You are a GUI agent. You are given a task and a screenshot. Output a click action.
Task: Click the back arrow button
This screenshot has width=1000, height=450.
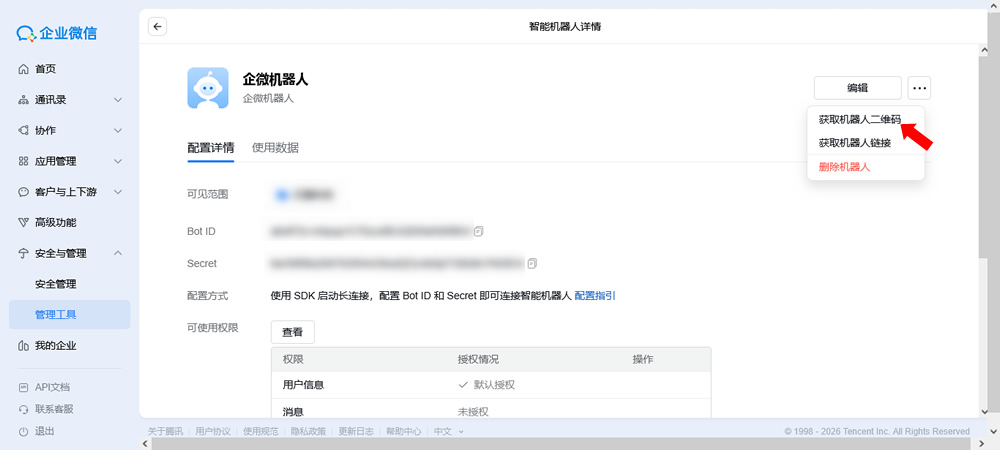(157, 27)
